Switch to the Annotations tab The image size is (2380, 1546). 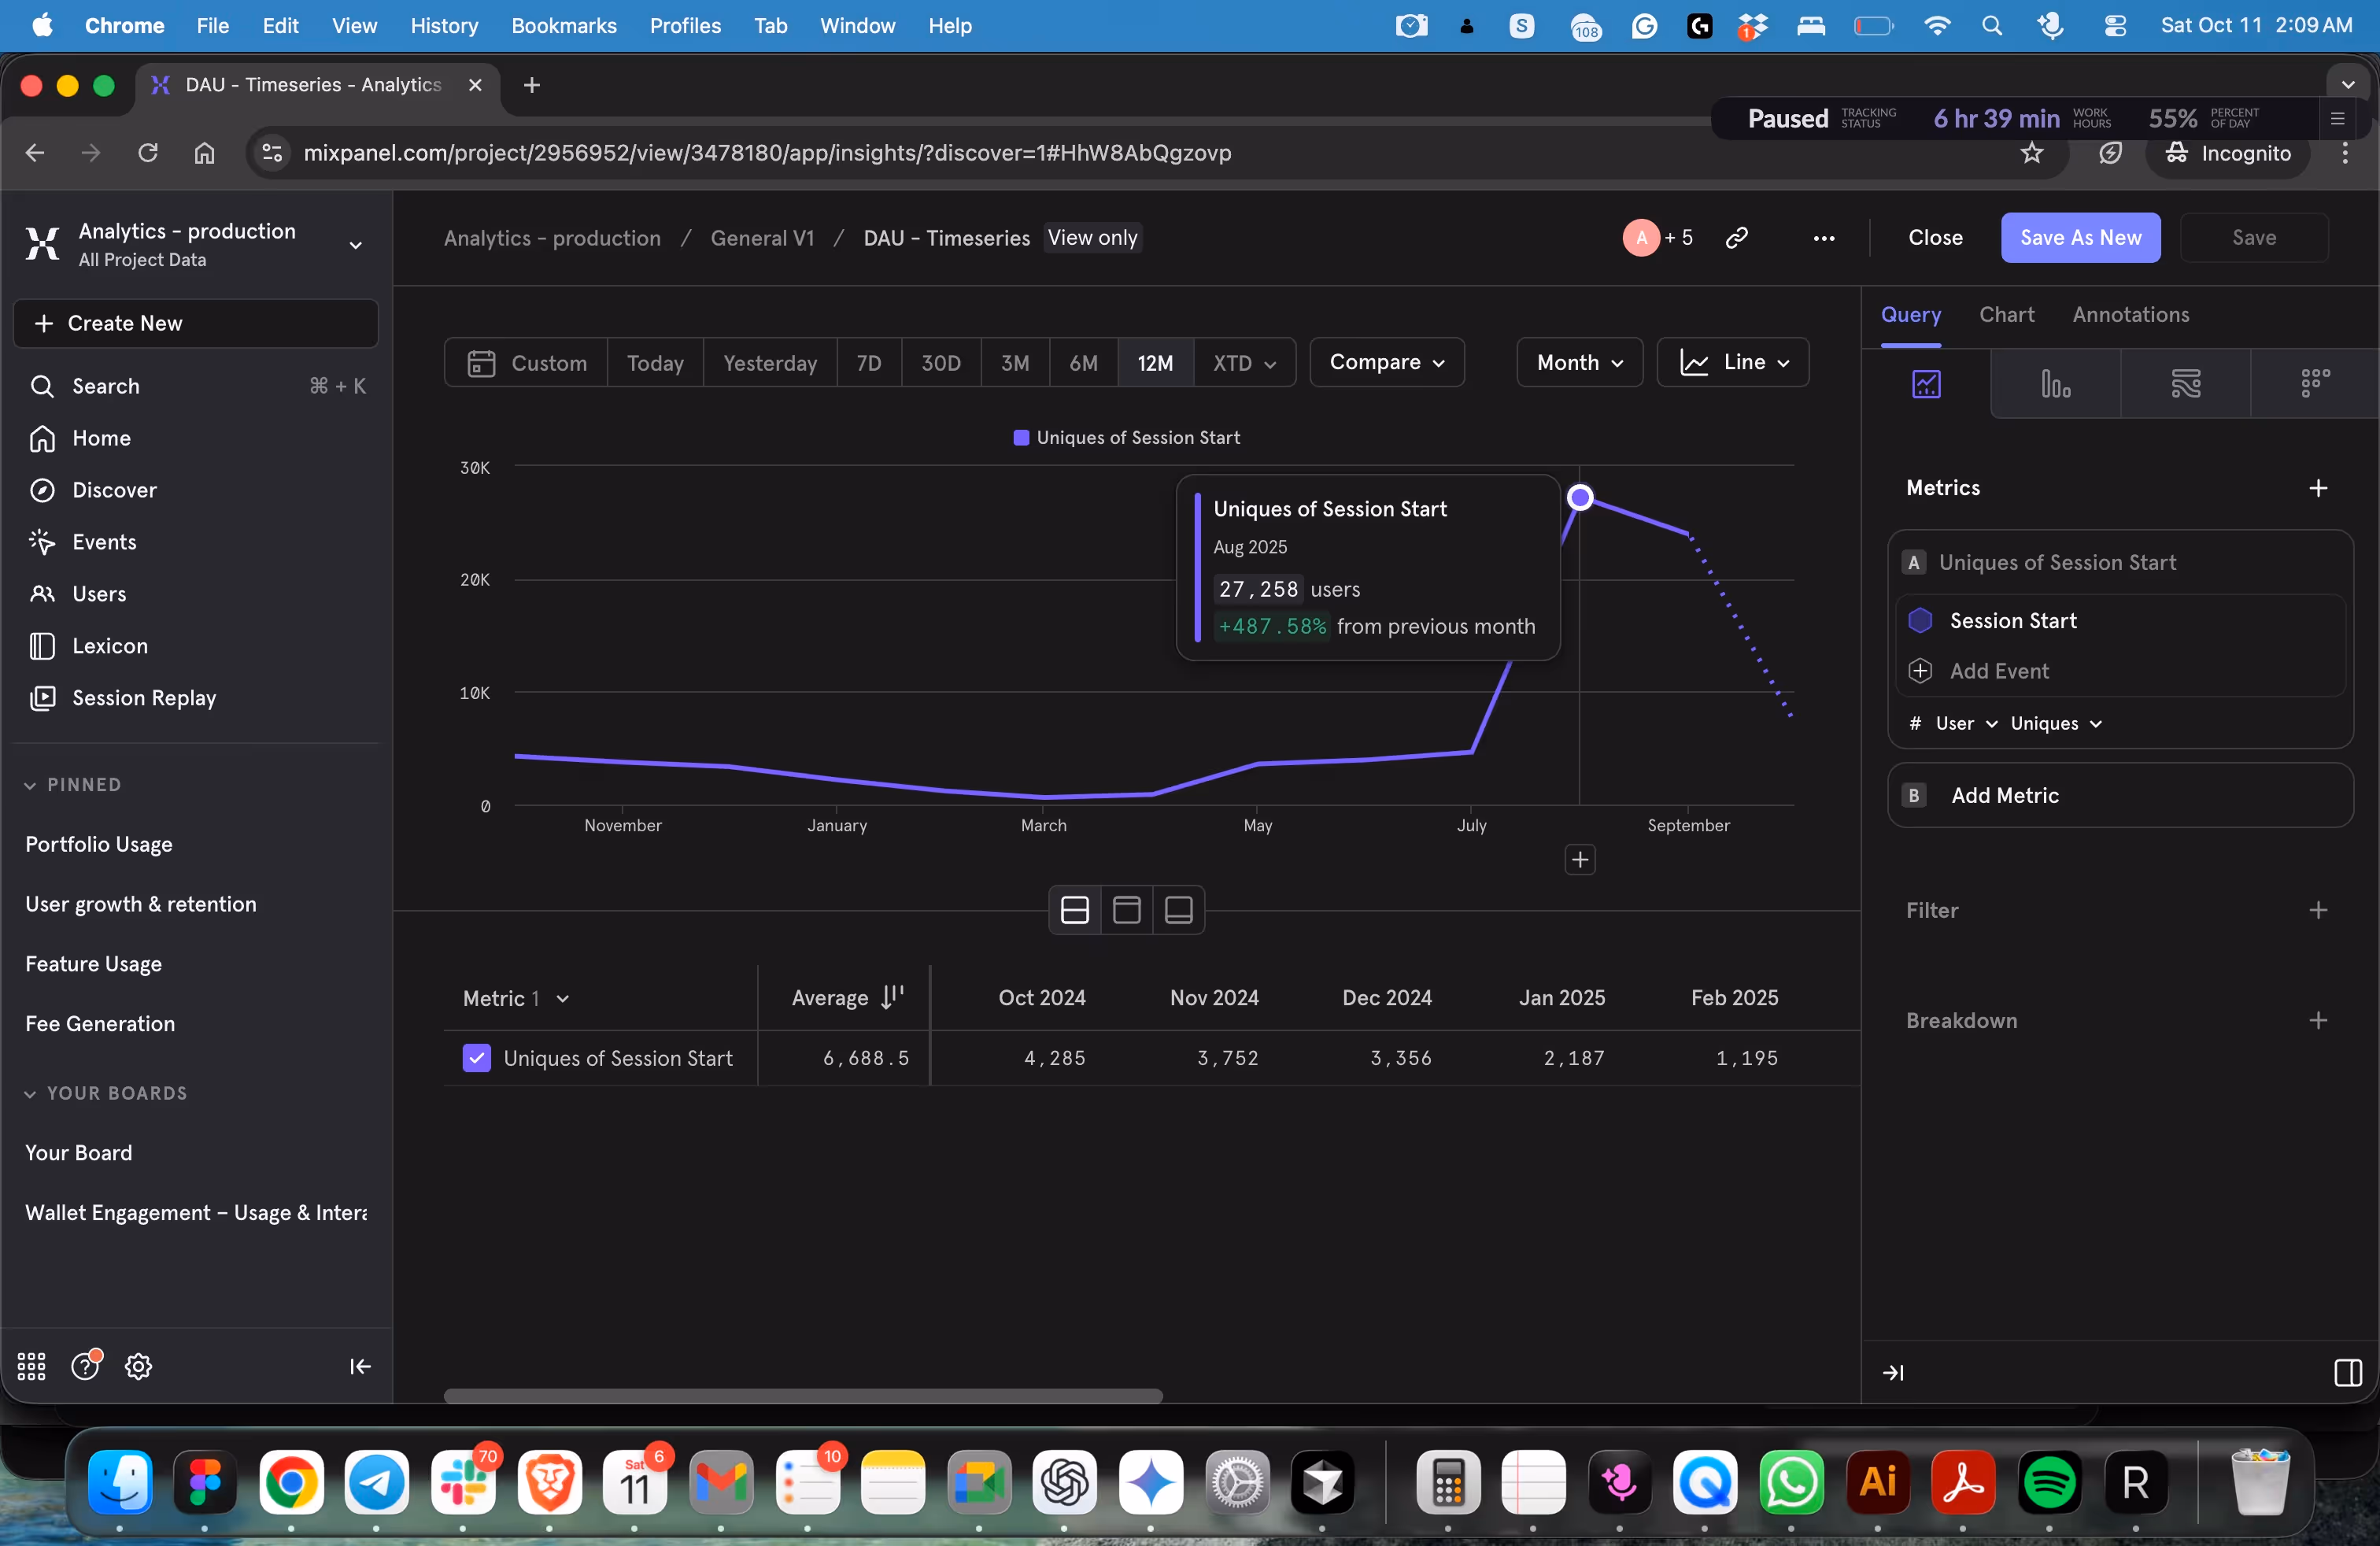pyautogui.click(x=2131, y=315)
